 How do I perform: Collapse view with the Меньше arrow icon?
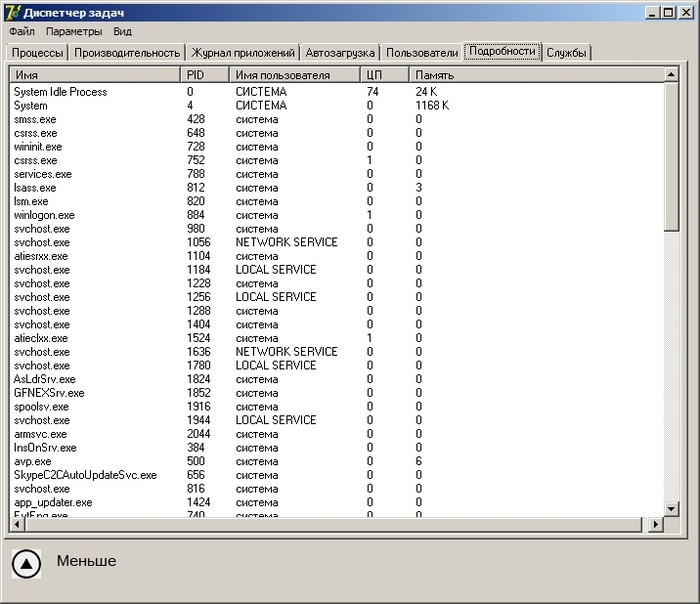tap(26, 564)
